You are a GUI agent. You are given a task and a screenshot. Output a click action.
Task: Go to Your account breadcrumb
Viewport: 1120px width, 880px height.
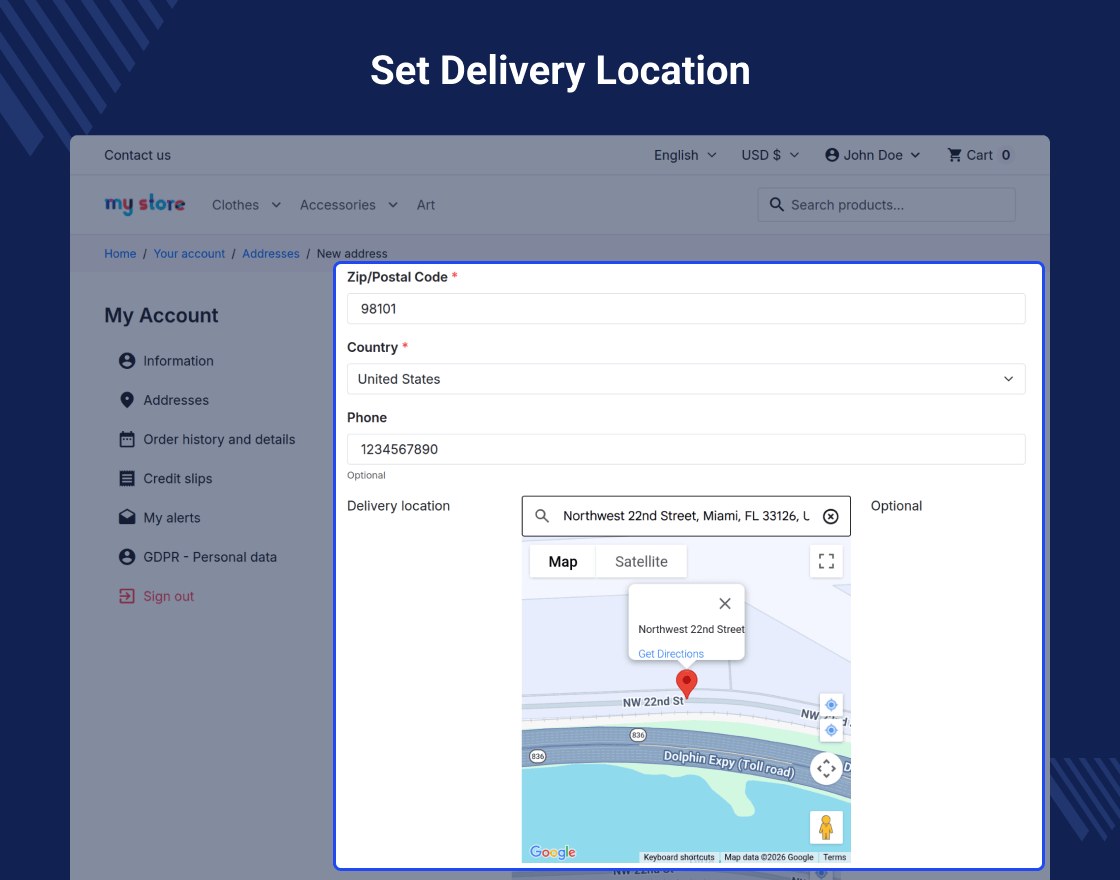(189, 254)
